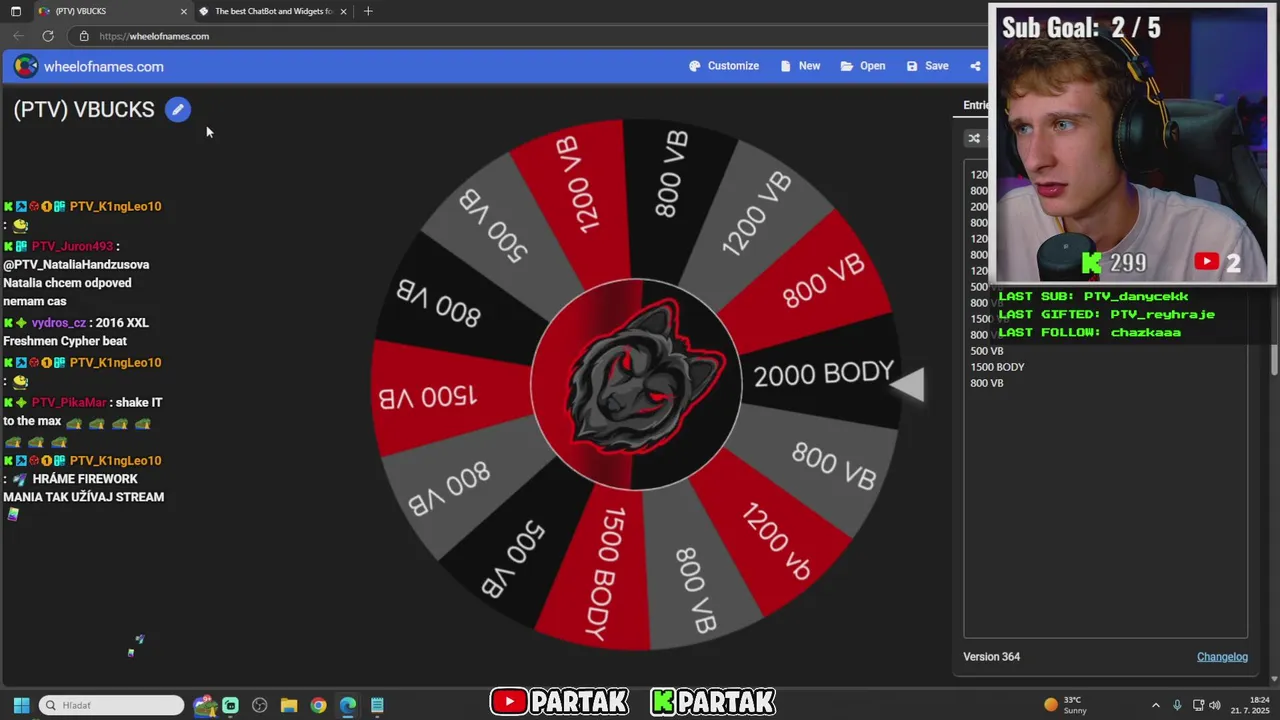Click PTV_Juron493 username in chat overlay
This screenshot has height=720, width=1280.
[x=72, y=246]
